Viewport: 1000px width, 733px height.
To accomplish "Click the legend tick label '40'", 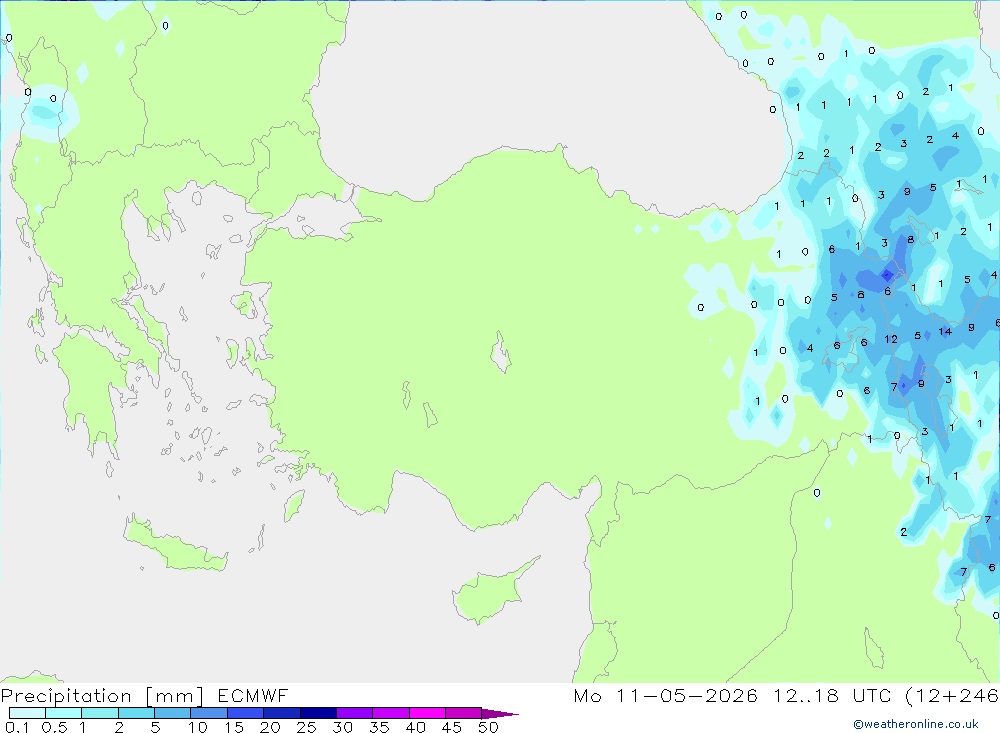I will [x=416, y=727].
